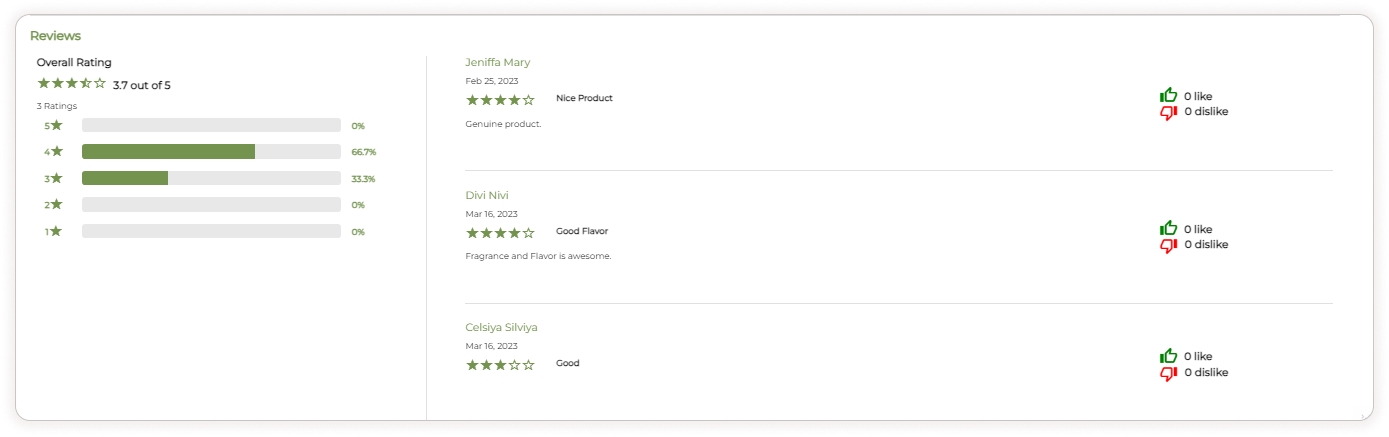Open Jeniffa Mary reviewer name
This screenshot has height=437, width=1389.
498,62
